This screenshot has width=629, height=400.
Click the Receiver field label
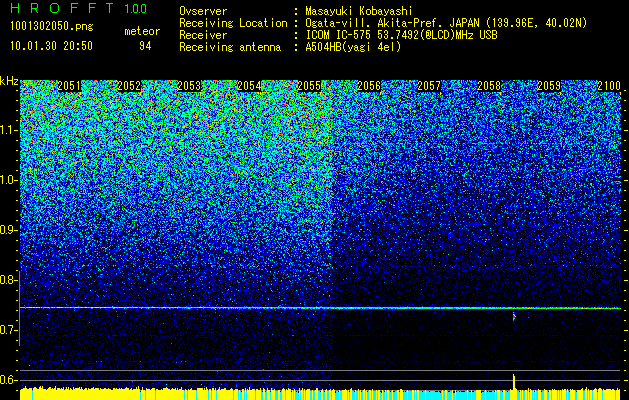coord(203,35)
